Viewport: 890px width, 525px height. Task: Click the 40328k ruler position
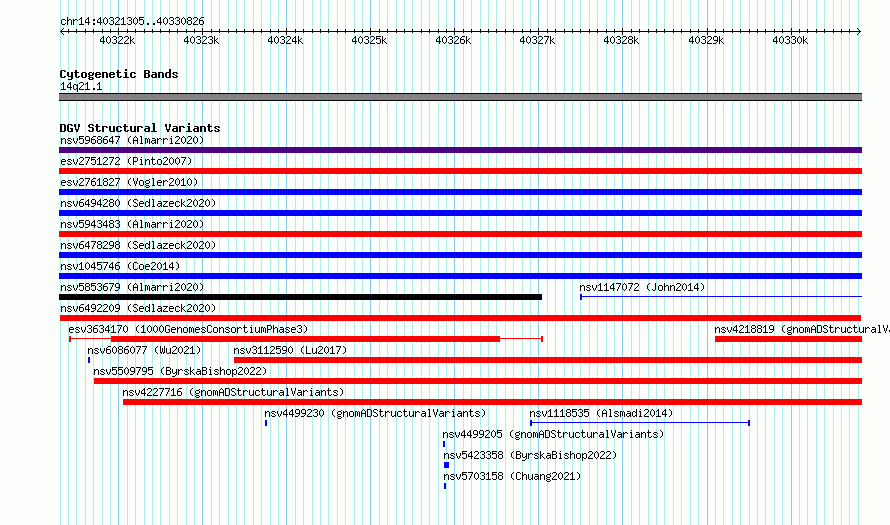pos(622,40)
